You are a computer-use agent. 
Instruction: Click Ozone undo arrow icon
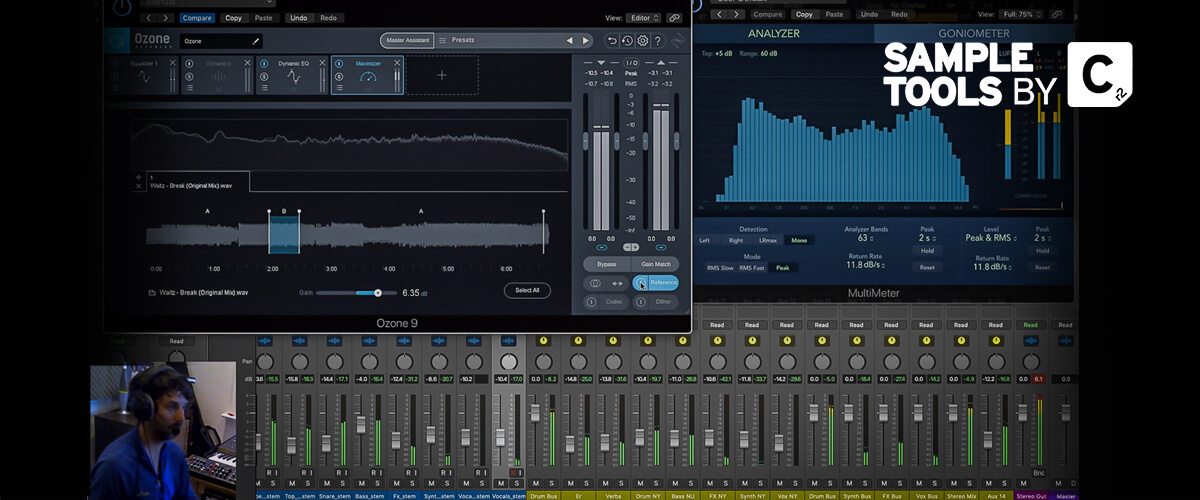tap(612, 40)
